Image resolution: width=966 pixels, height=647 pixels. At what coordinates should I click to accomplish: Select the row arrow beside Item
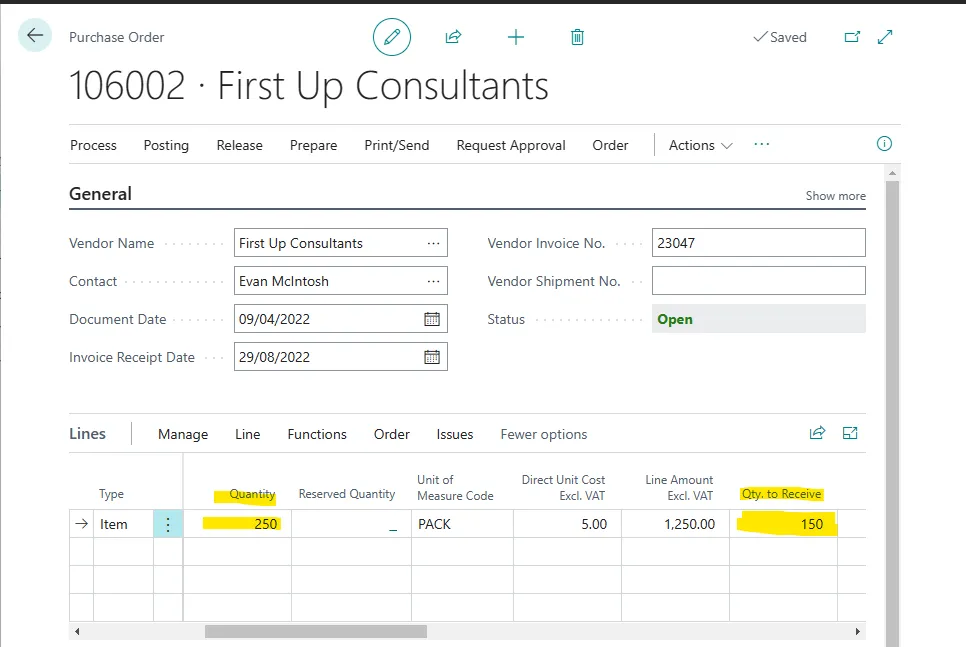point(81,524)
